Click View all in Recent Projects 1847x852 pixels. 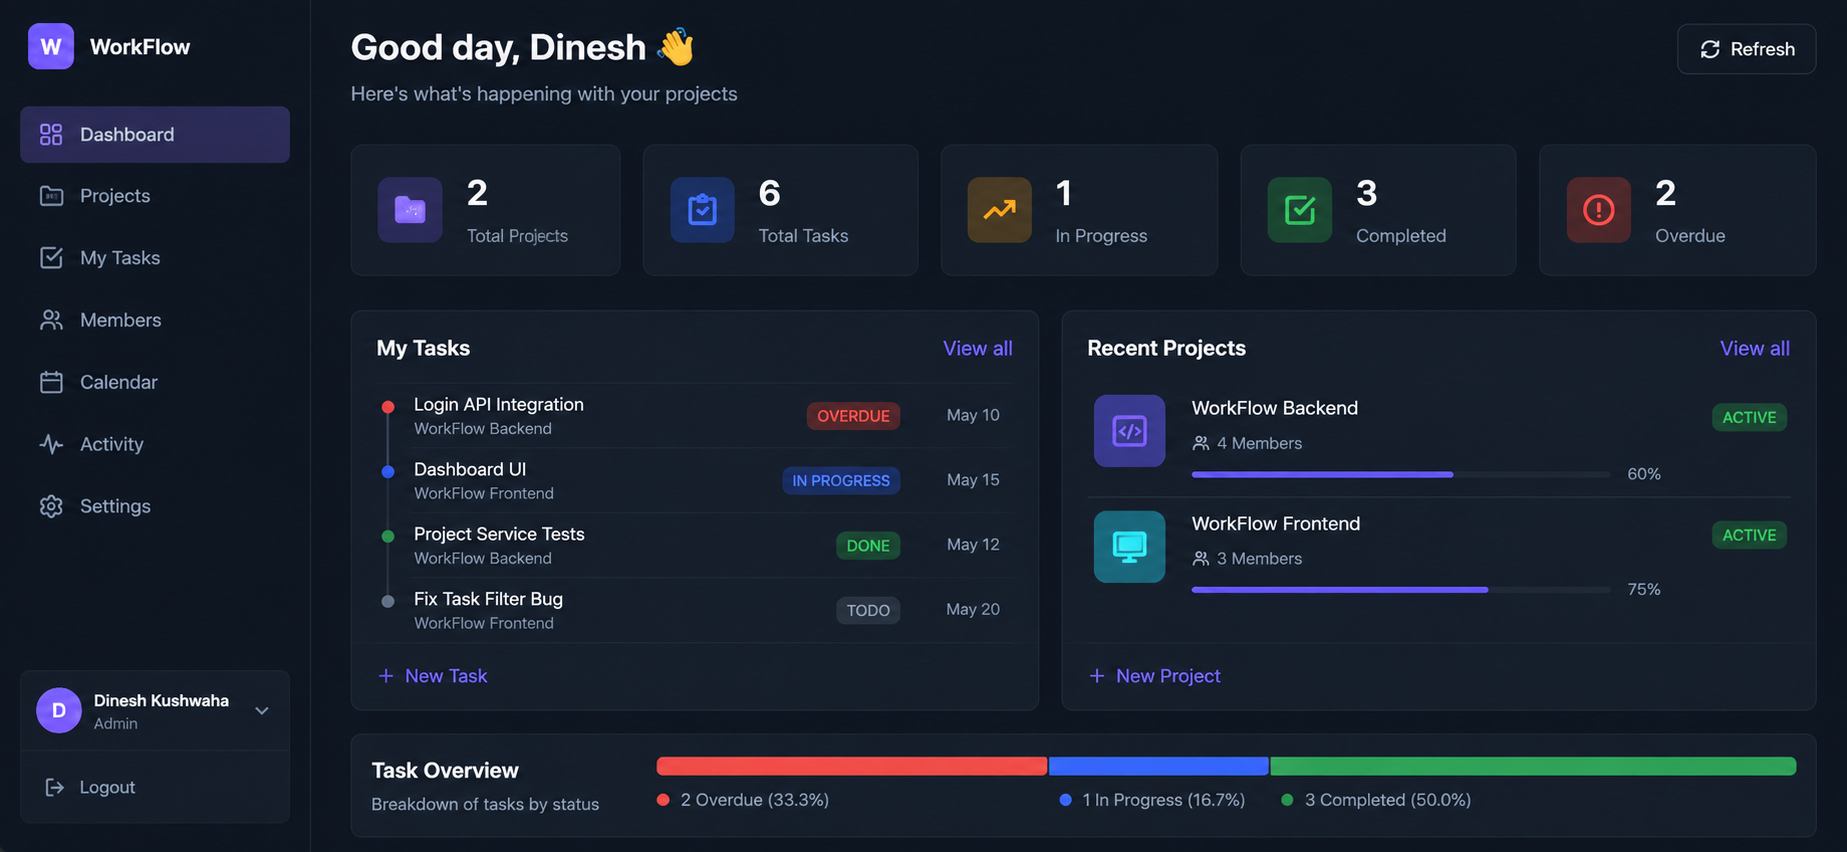[1754, 348]
